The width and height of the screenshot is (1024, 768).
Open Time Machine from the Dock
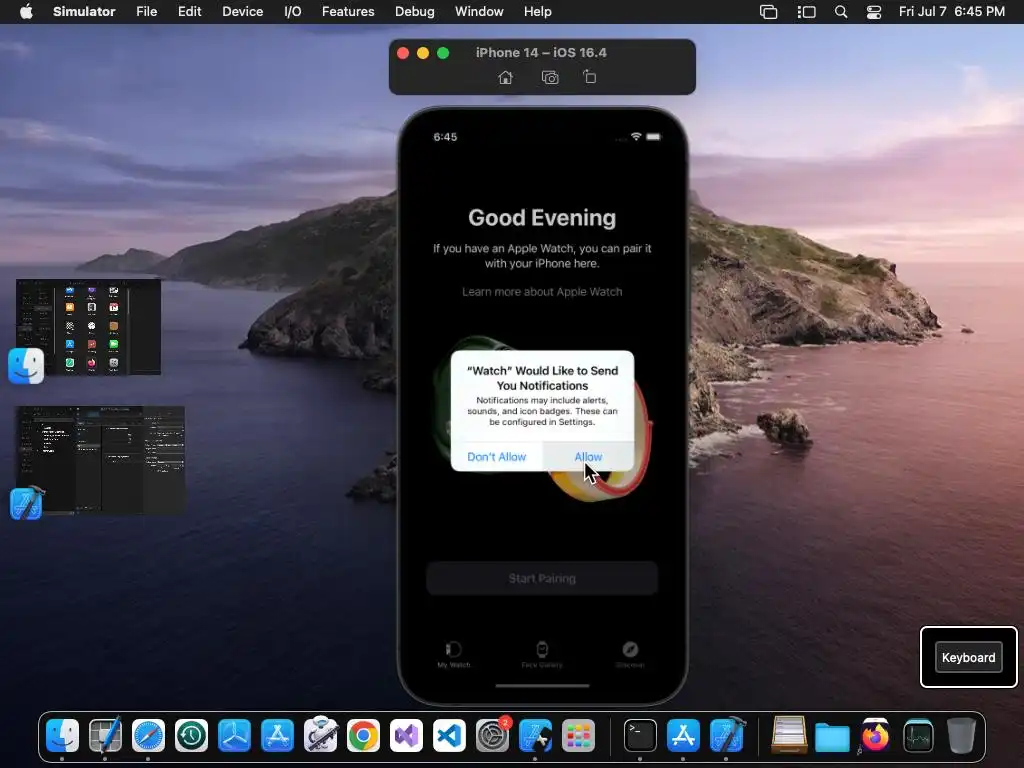pyautogui.click(x=191, y=737)
